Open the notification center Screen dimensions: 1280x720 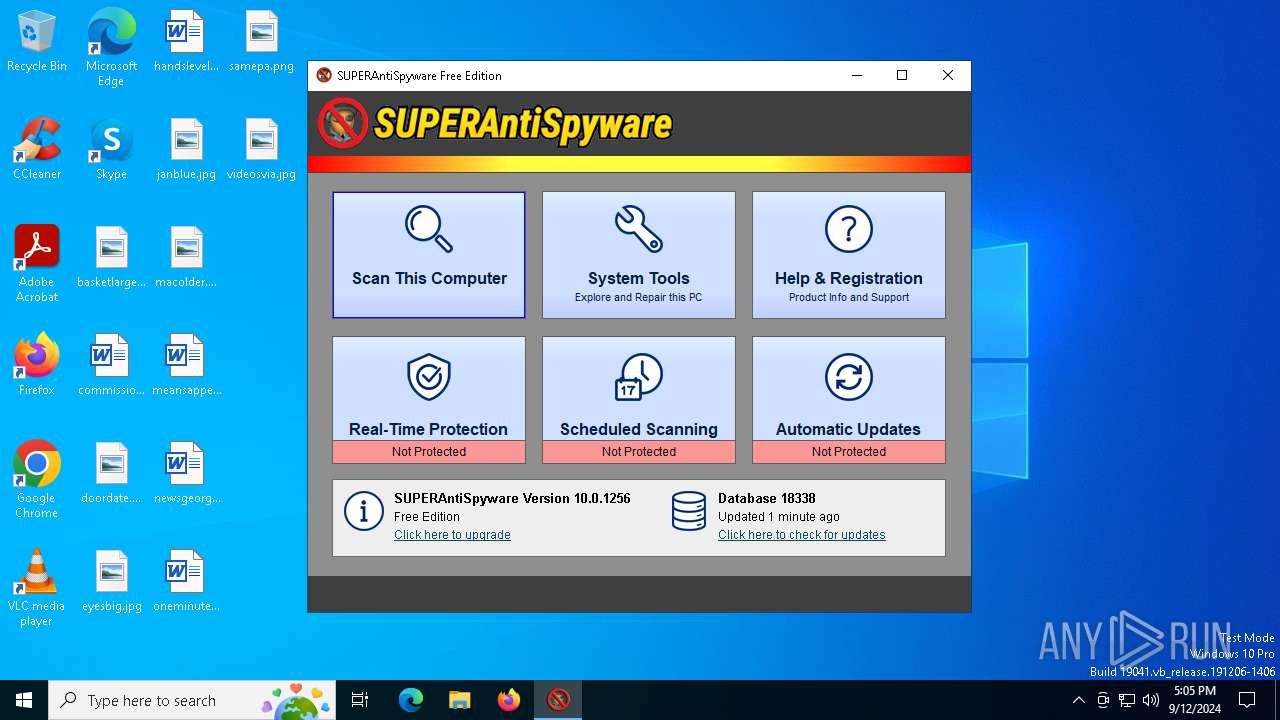pyautogui.click(x=1247, y=700)
